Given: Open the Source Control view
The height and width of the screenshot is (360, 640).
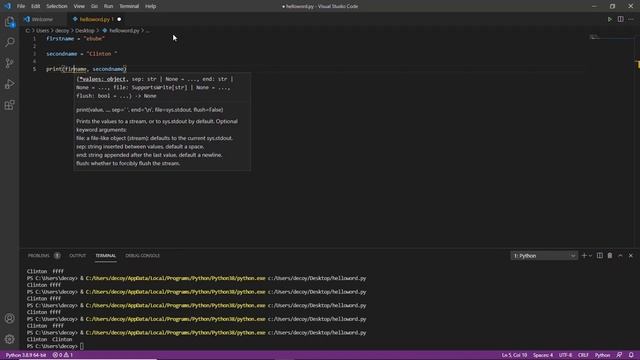Looking at the screenshot, I should (x=9, y=63).
